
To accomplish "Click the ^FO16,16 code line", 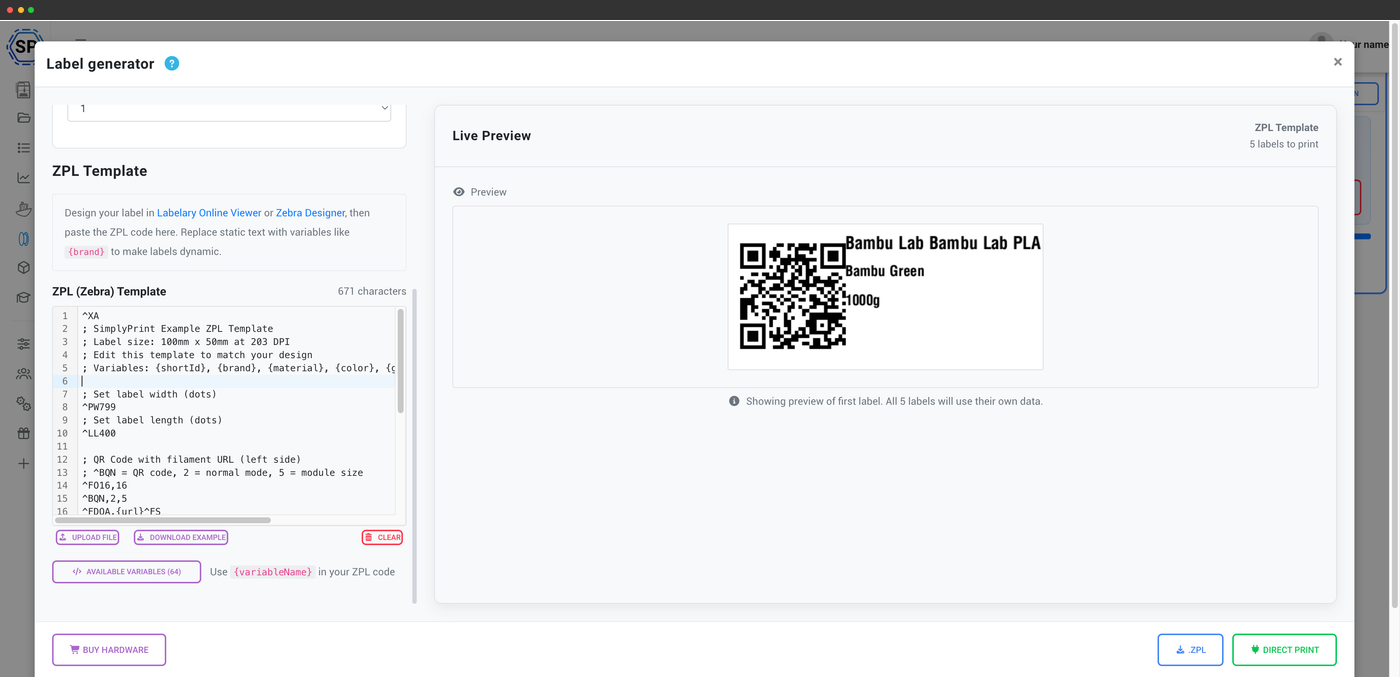I will 105,485.
